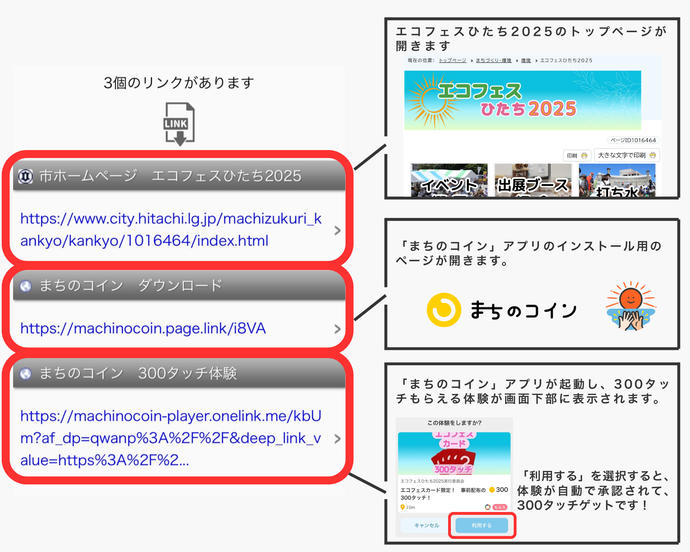Viewport: 690px width, 552px height.
Task: Click the 大きな文字で印刷 button
Action: pos(628,155)
